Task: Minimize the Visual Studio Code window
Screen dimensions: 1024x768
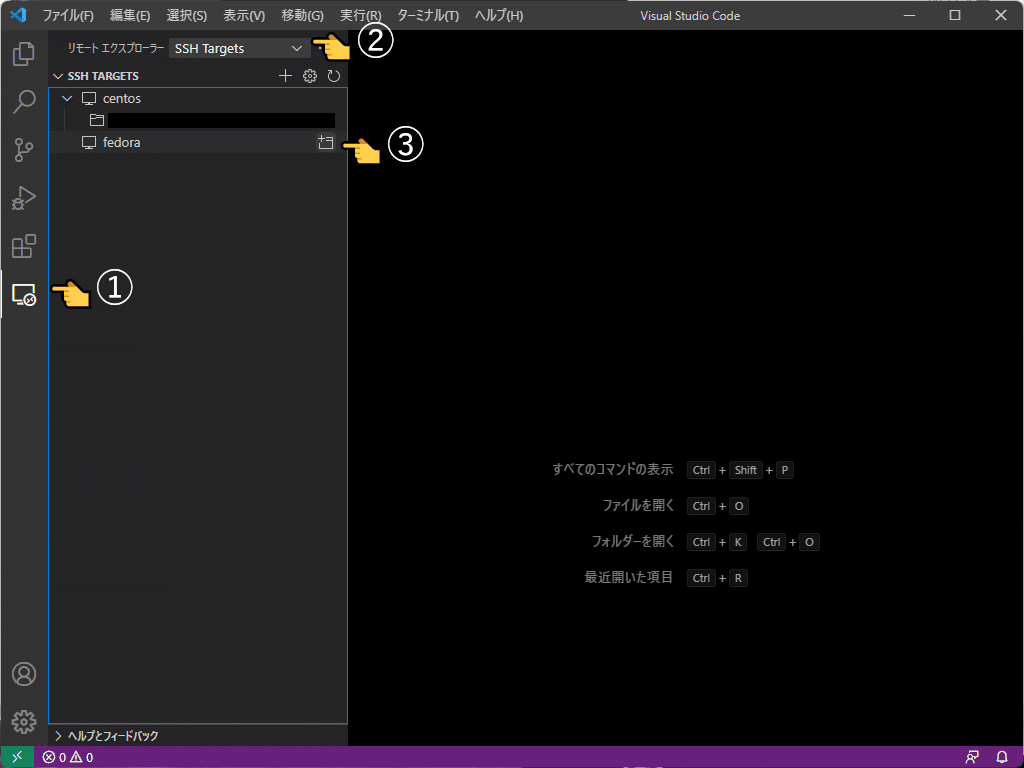Action: tap(909, 15)
